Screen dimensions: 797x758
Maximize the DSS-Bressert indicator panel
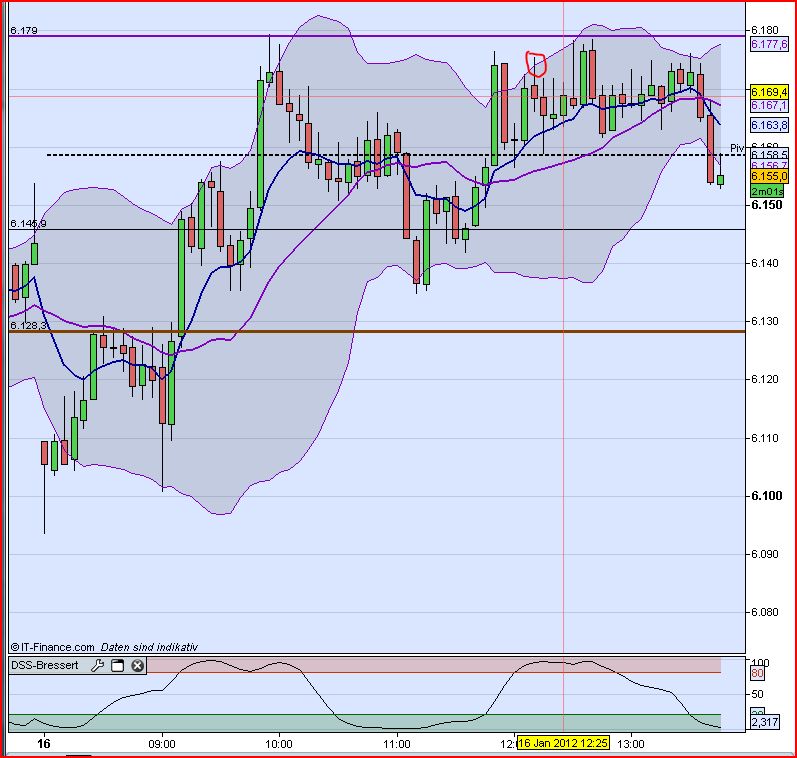point(117,665)
